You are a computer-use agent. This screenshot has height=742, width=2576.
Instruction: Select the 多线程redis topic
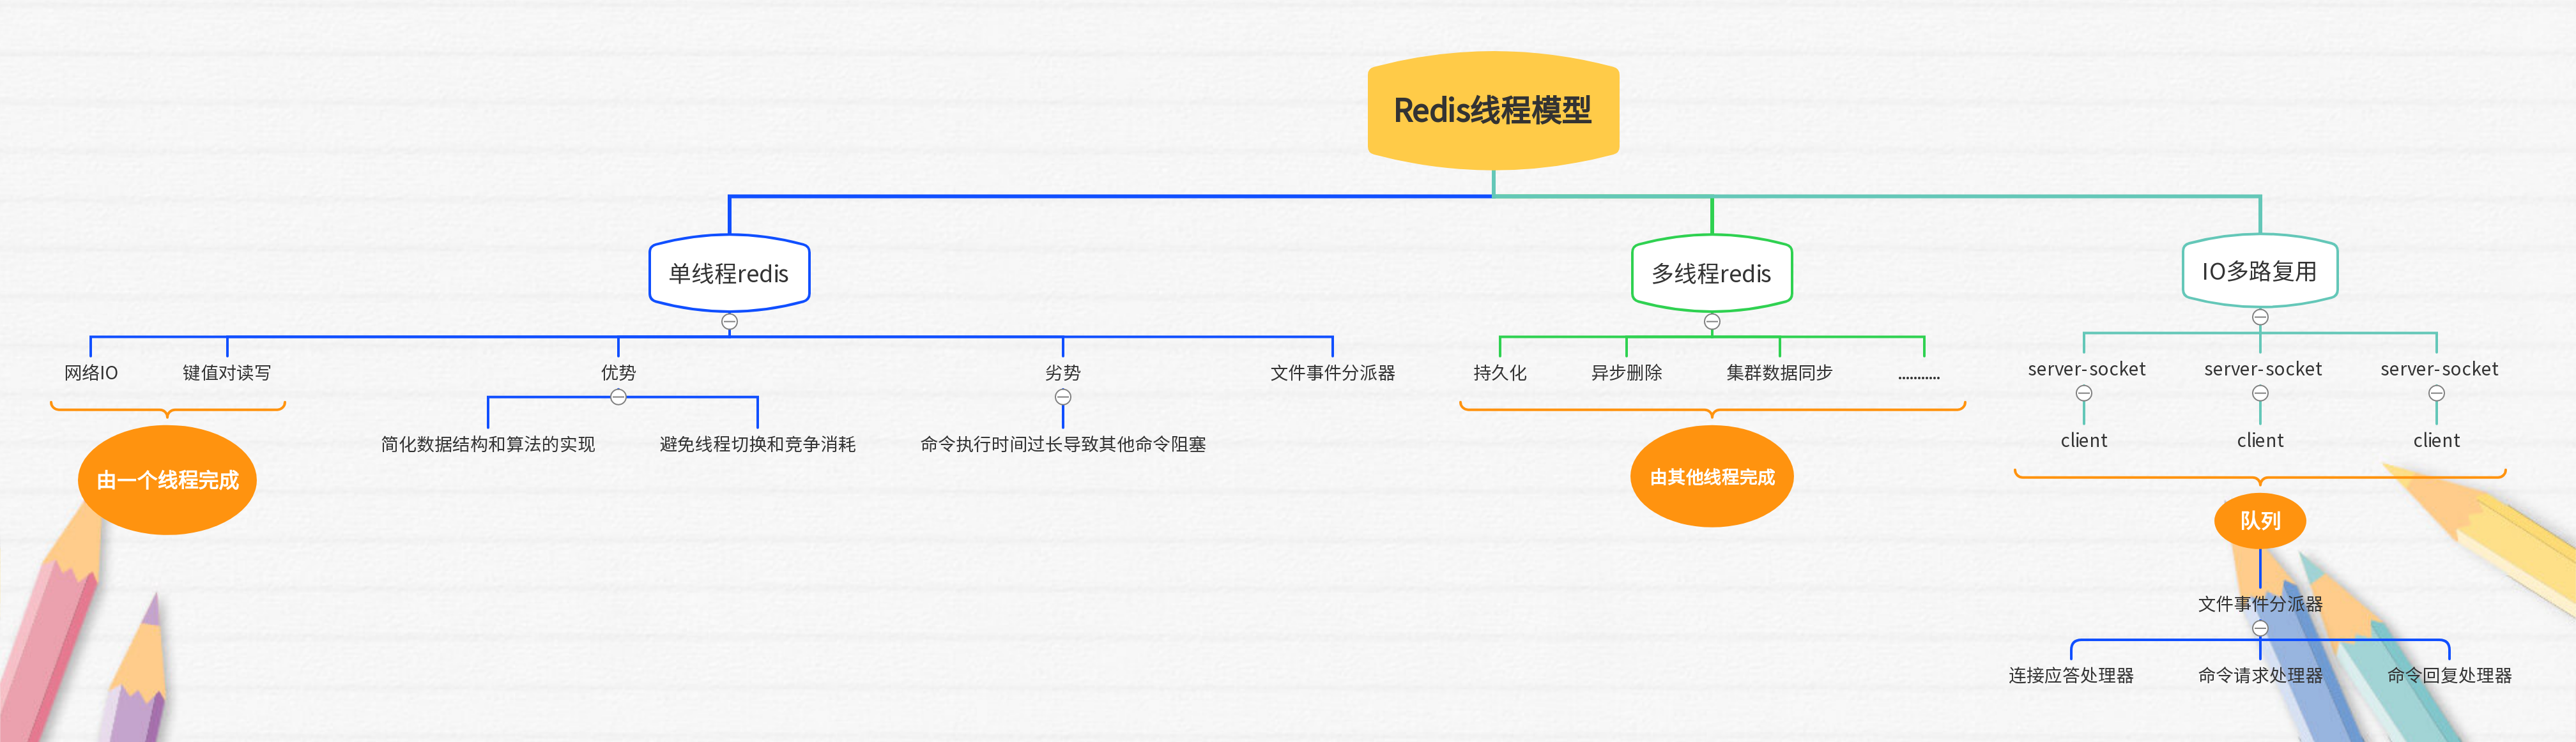coord(1712,273)
